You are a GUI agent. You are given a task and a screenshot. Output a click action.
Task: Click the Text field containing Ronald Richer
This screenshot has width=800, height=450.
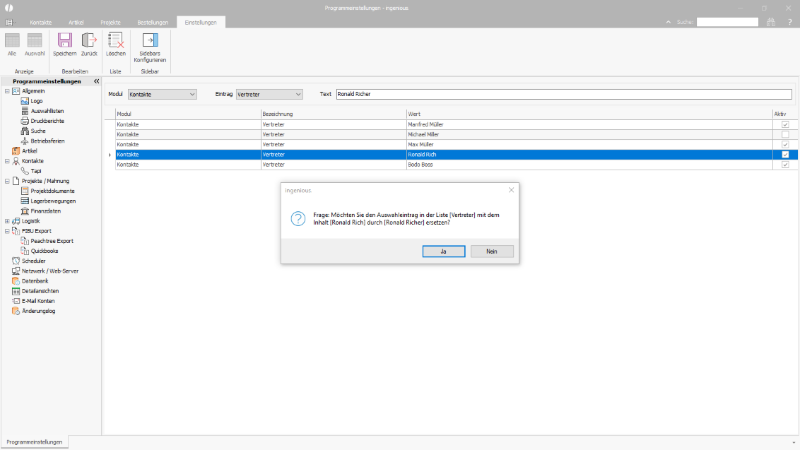pyautogui.click(x=564, y=94)
